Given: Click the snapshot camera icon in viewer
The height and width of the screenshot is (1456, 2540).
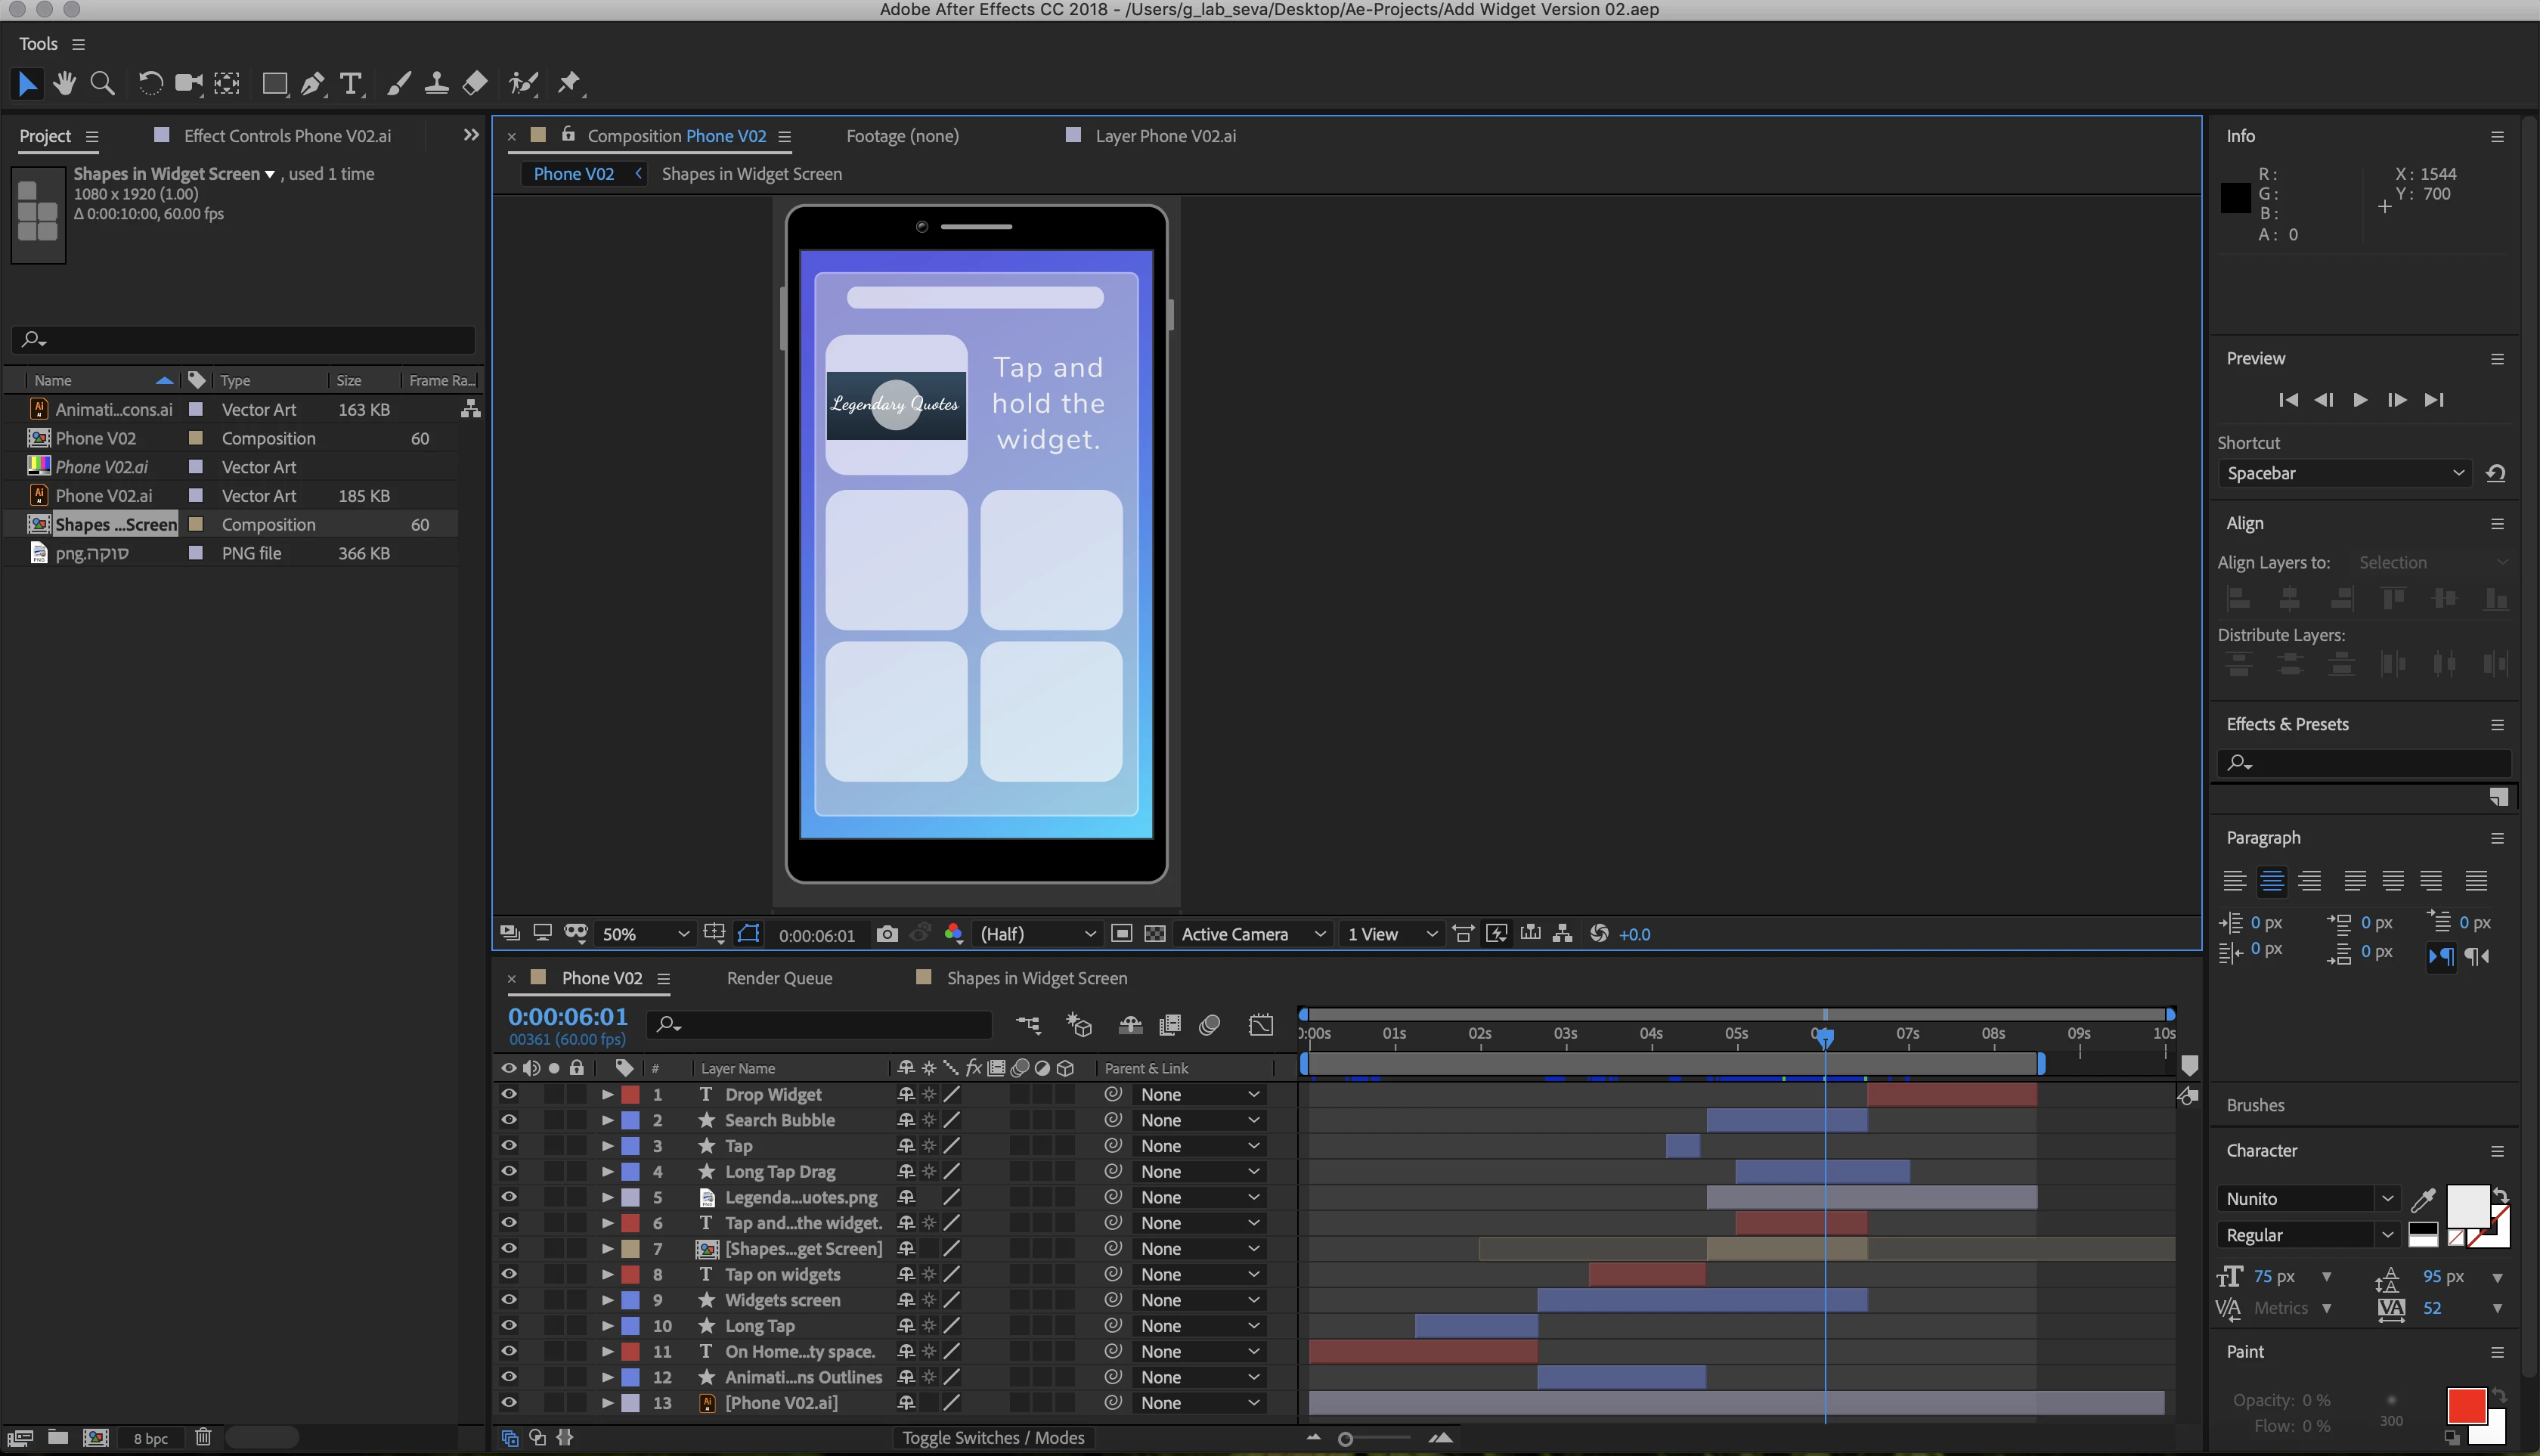Looking at the screenshot, I should [x=887, y=934].
